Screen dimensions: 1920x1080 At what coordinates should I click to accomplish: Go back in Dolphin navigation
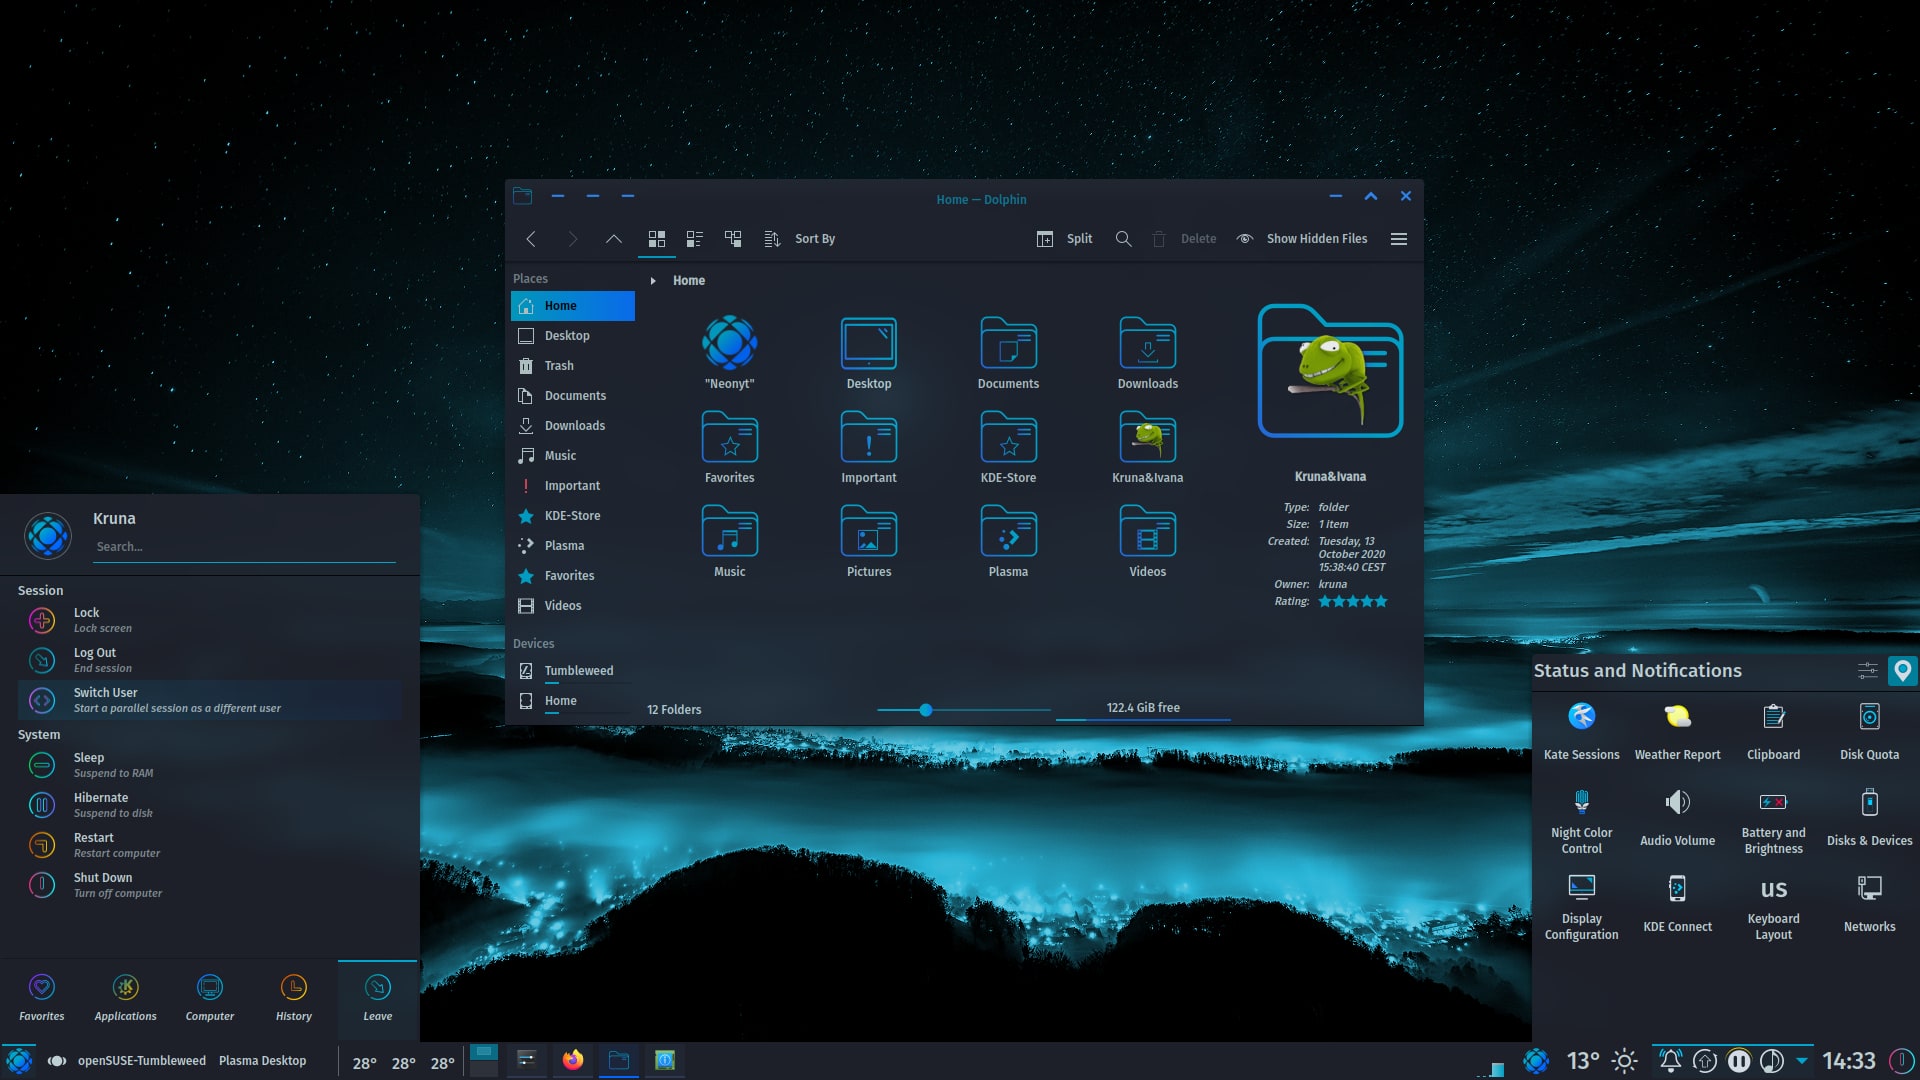pyautogui.click(x=531, y=239)
